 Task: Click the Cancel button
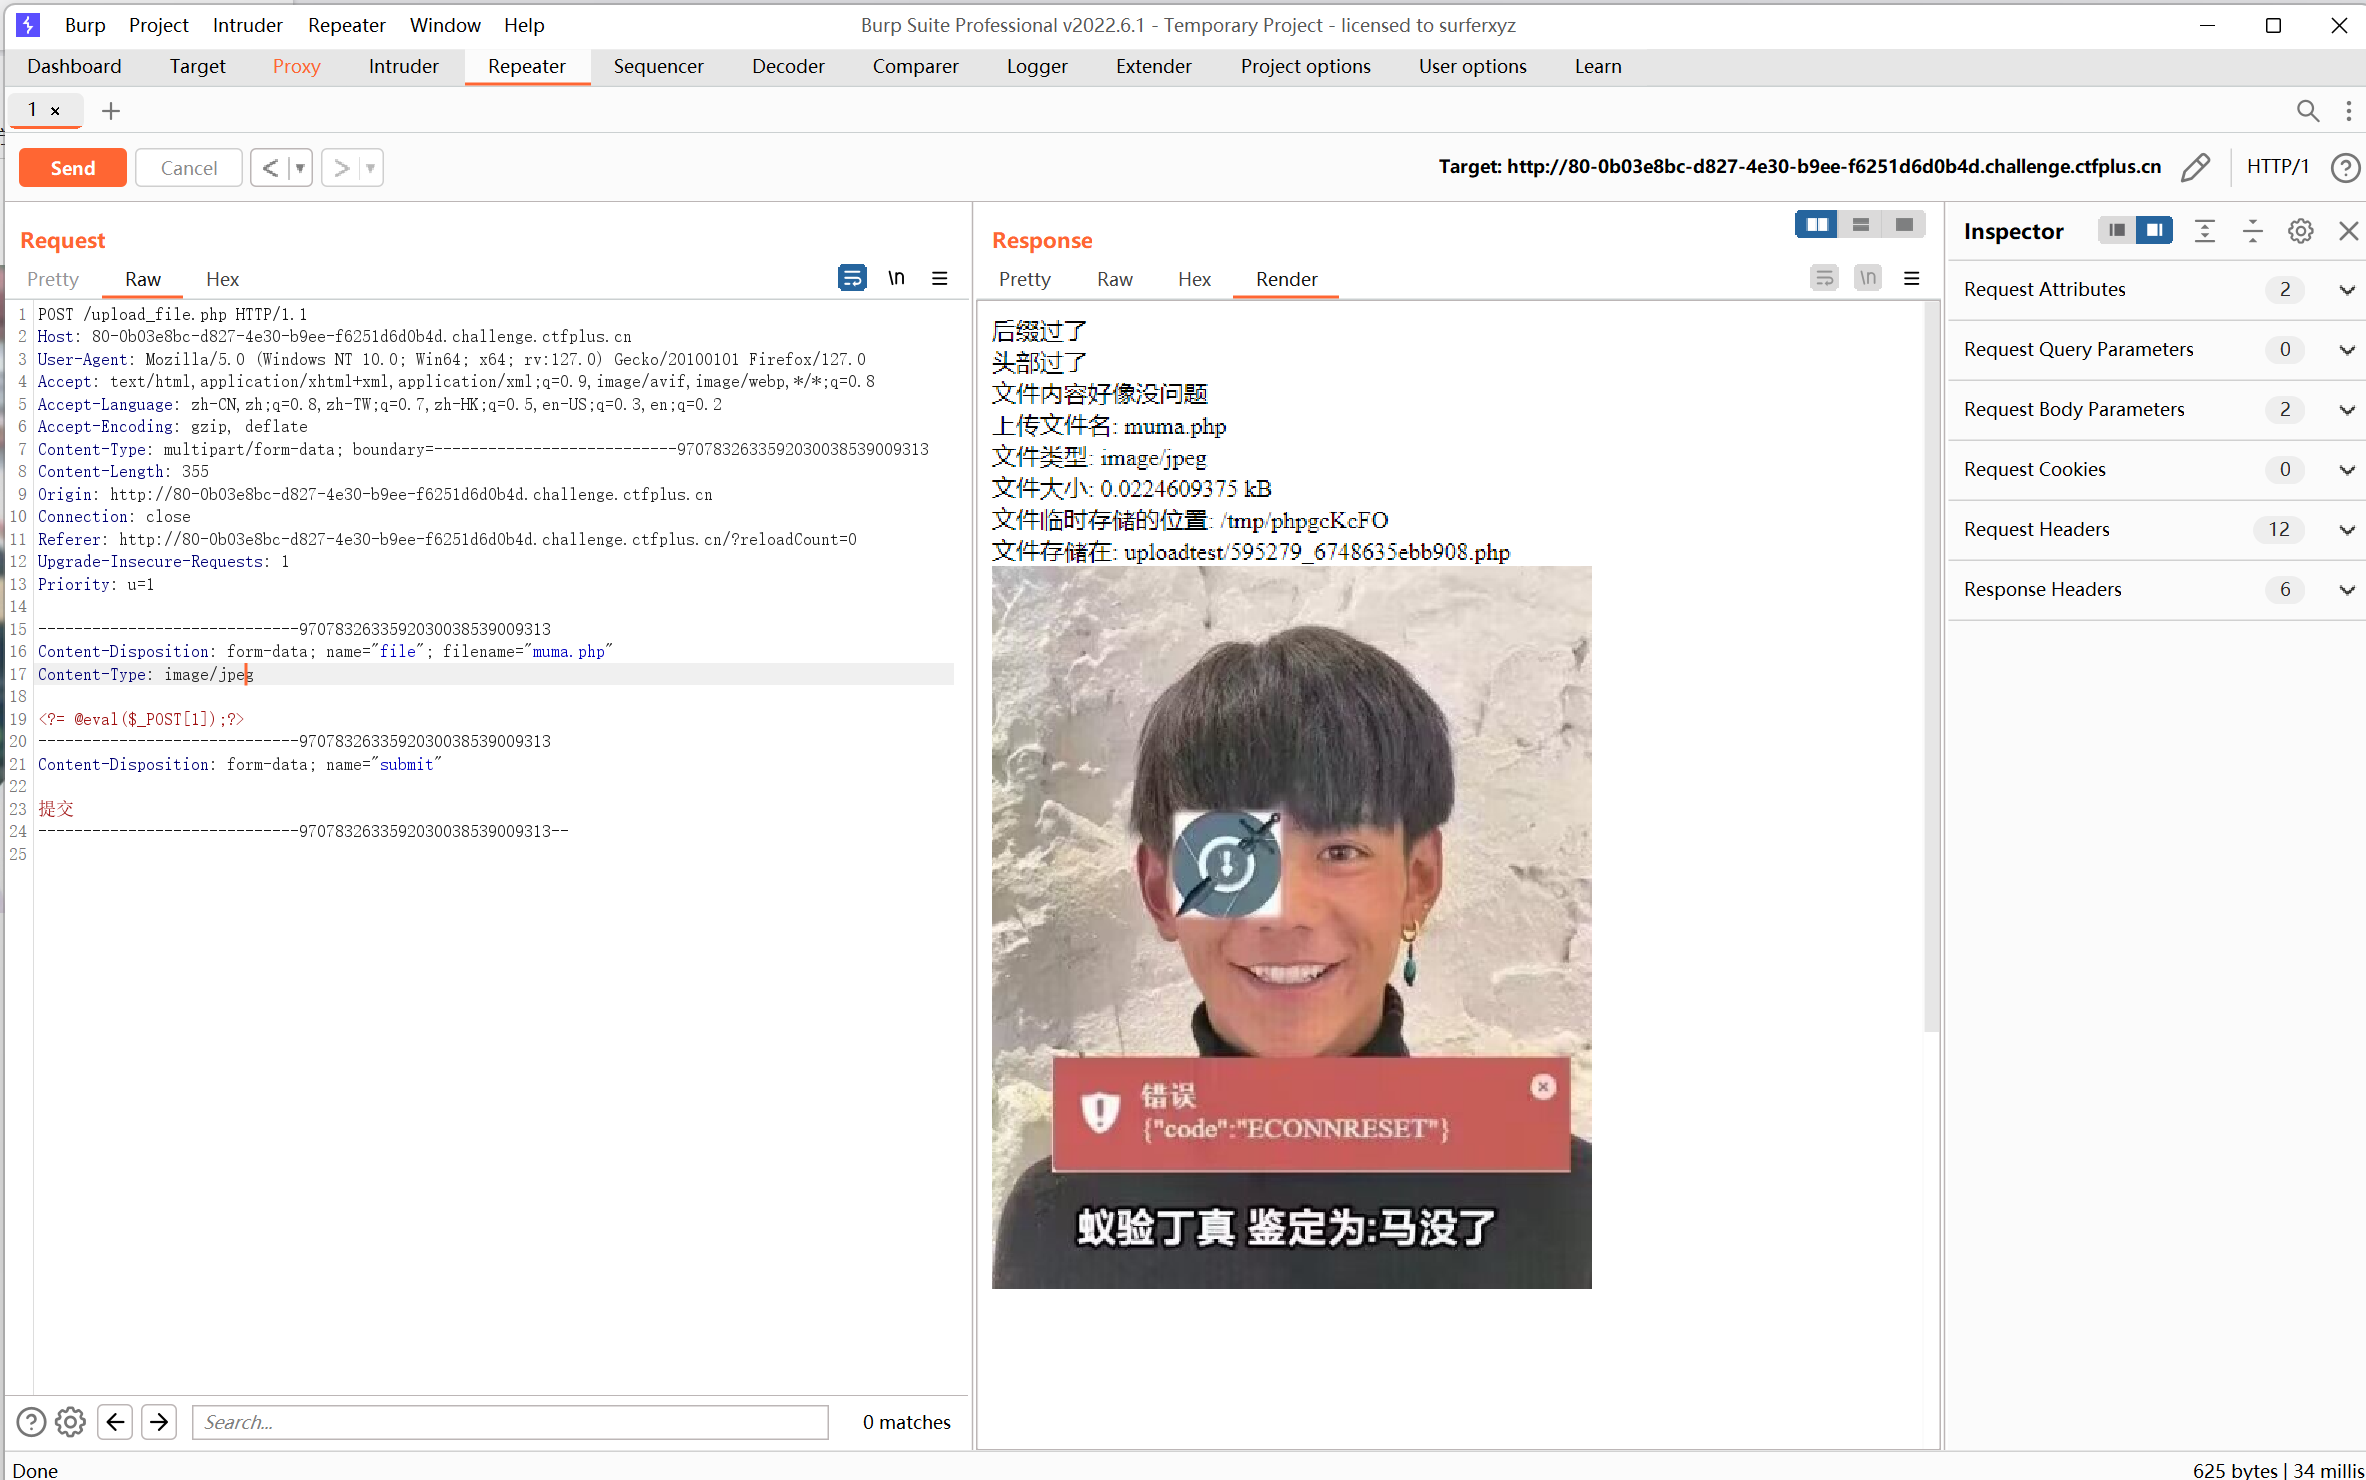(188, 167)
